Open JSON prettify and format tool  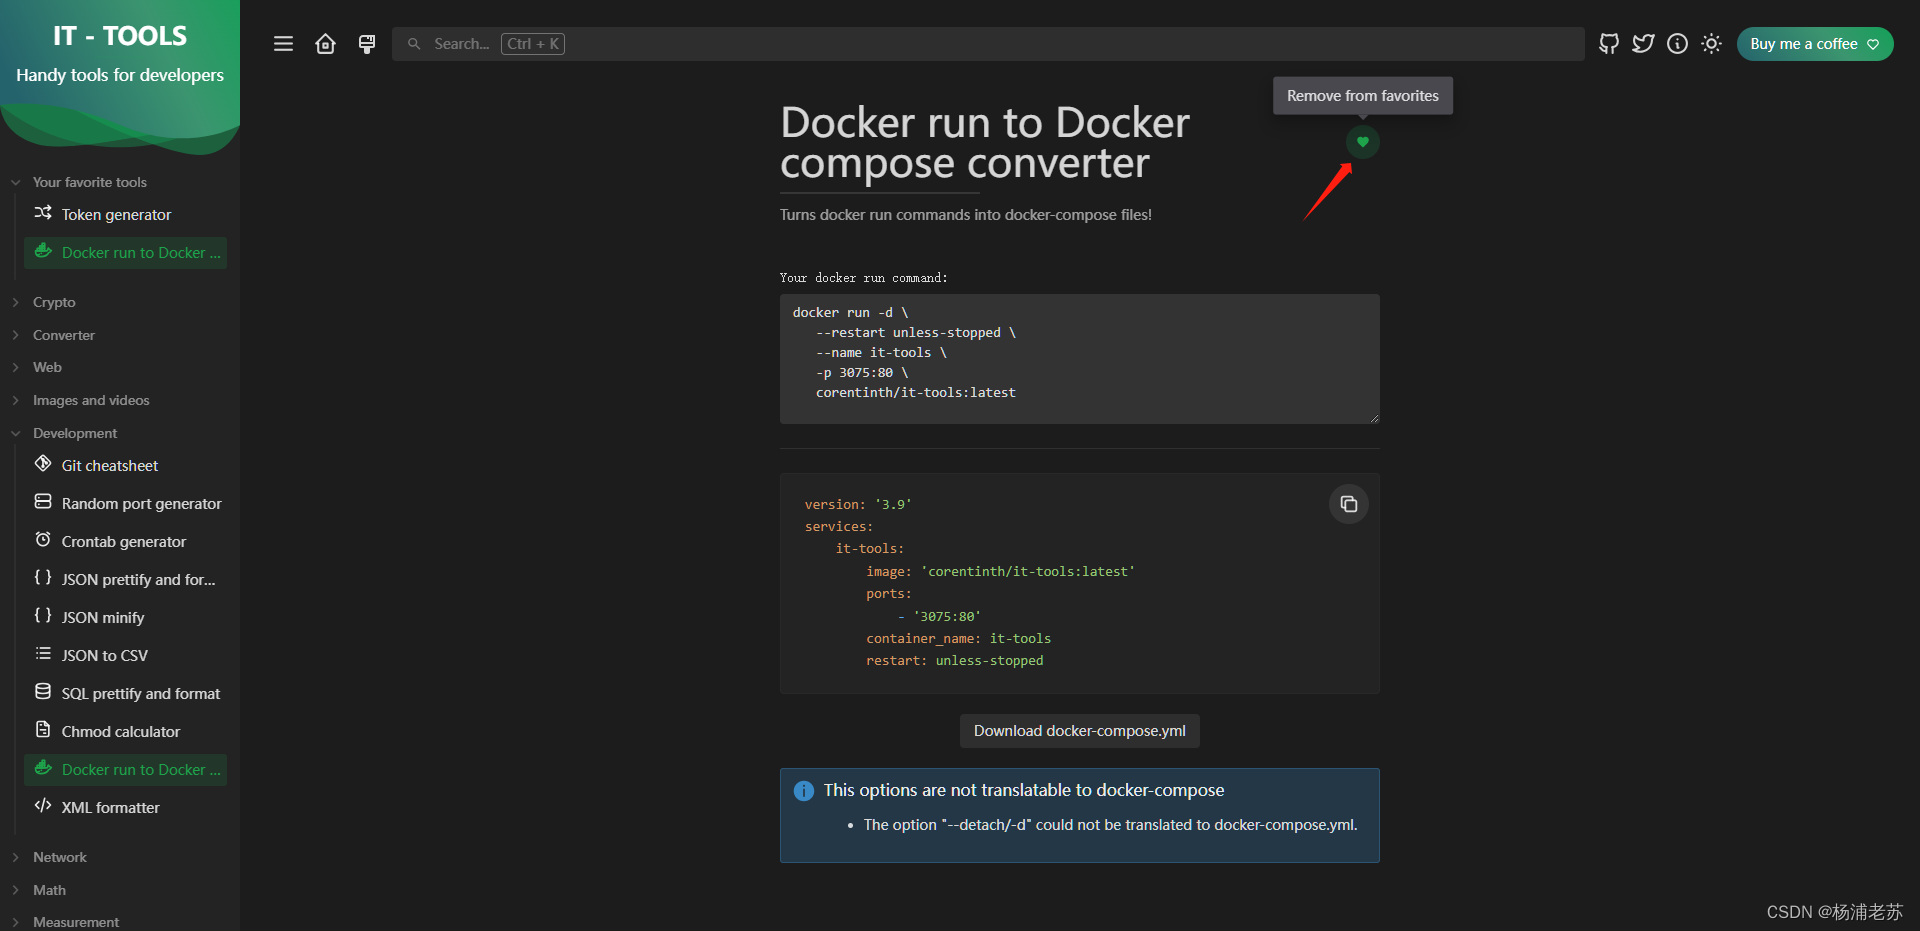click(x=126, y=580)
